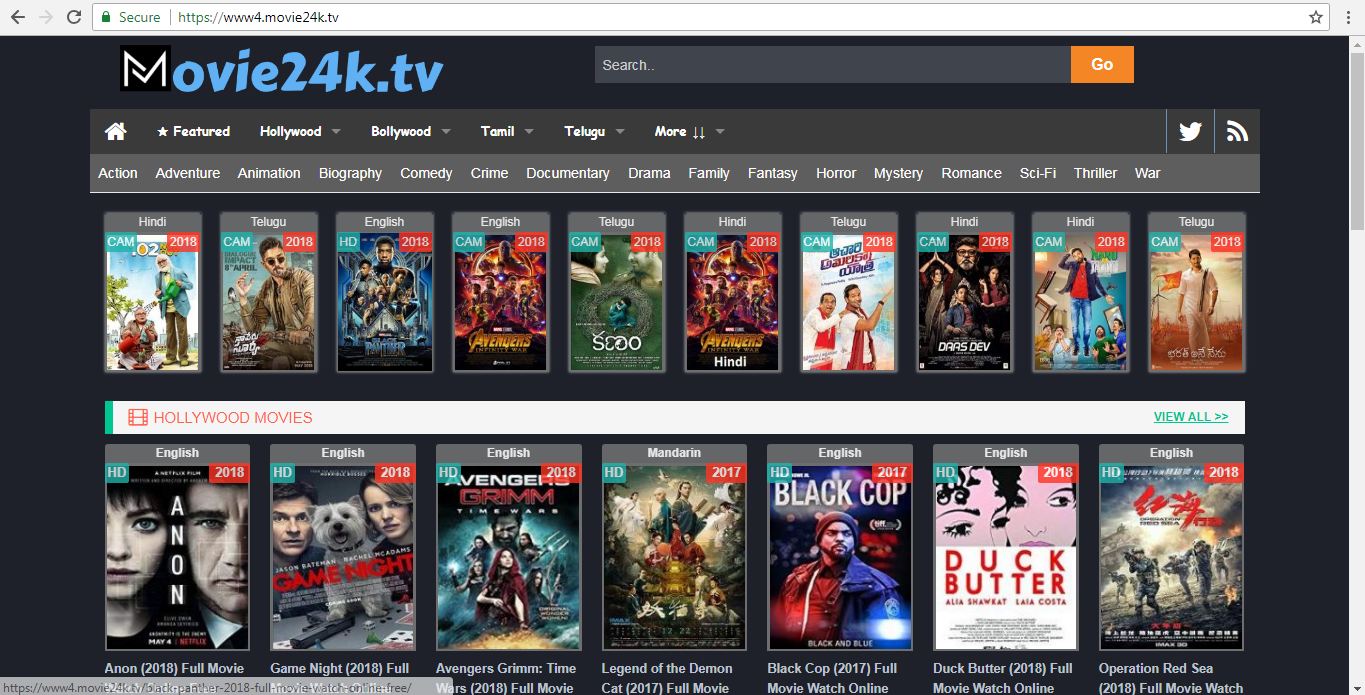Click the Secure padlock icon
This screenshot has width=1365, height=695.
[106, 17]
